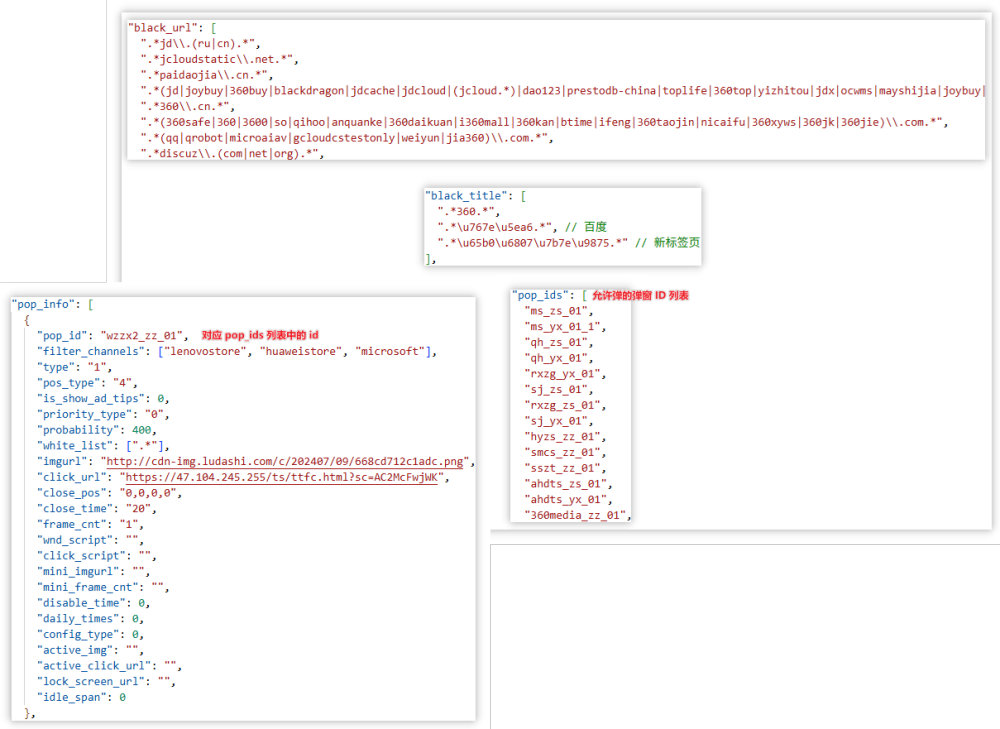Click the "sszt_zz_01" pop id
This screenshot has height=729, width=1000.
point(562,468)
